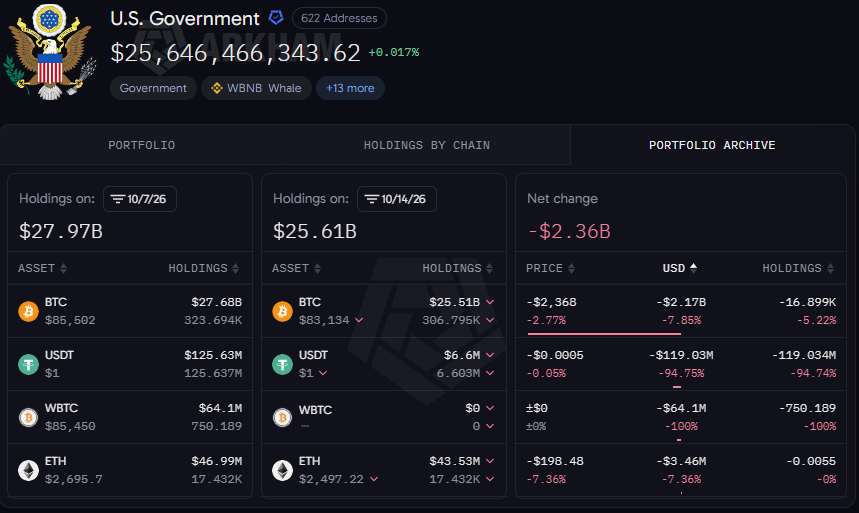The height and width of the screenshot is (513, 859).
Task: Click the USDT icon in 10/14/26 panel
Action: [x=283, y=364]
